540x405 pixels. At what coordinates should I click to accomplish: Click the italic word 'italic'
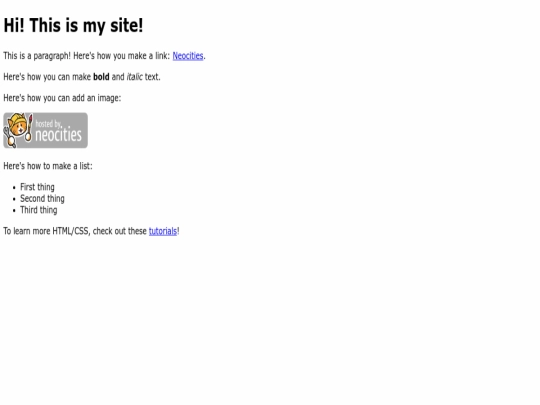pyautogui.click(x=135, y=77)
